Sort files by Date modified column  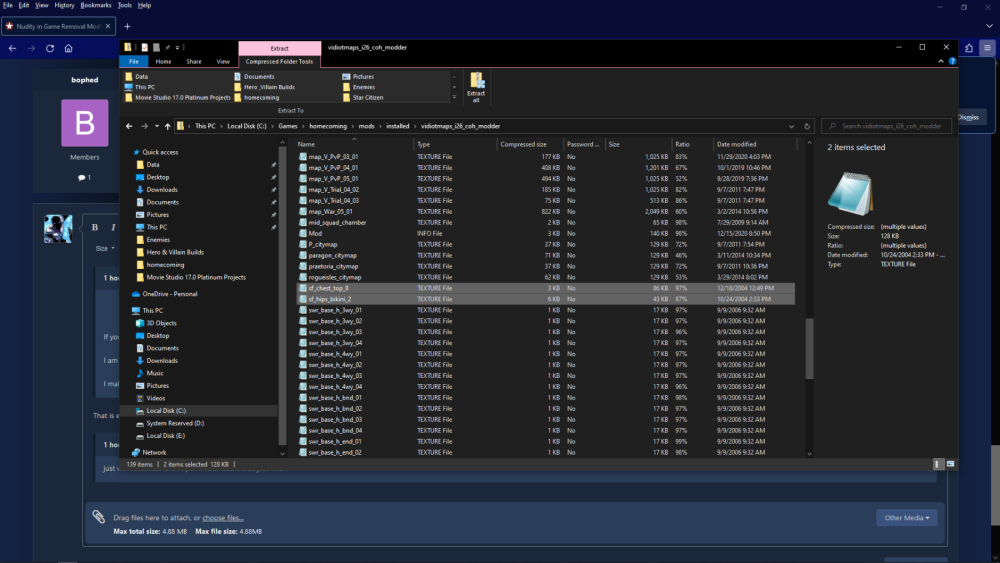click(736, 144)
